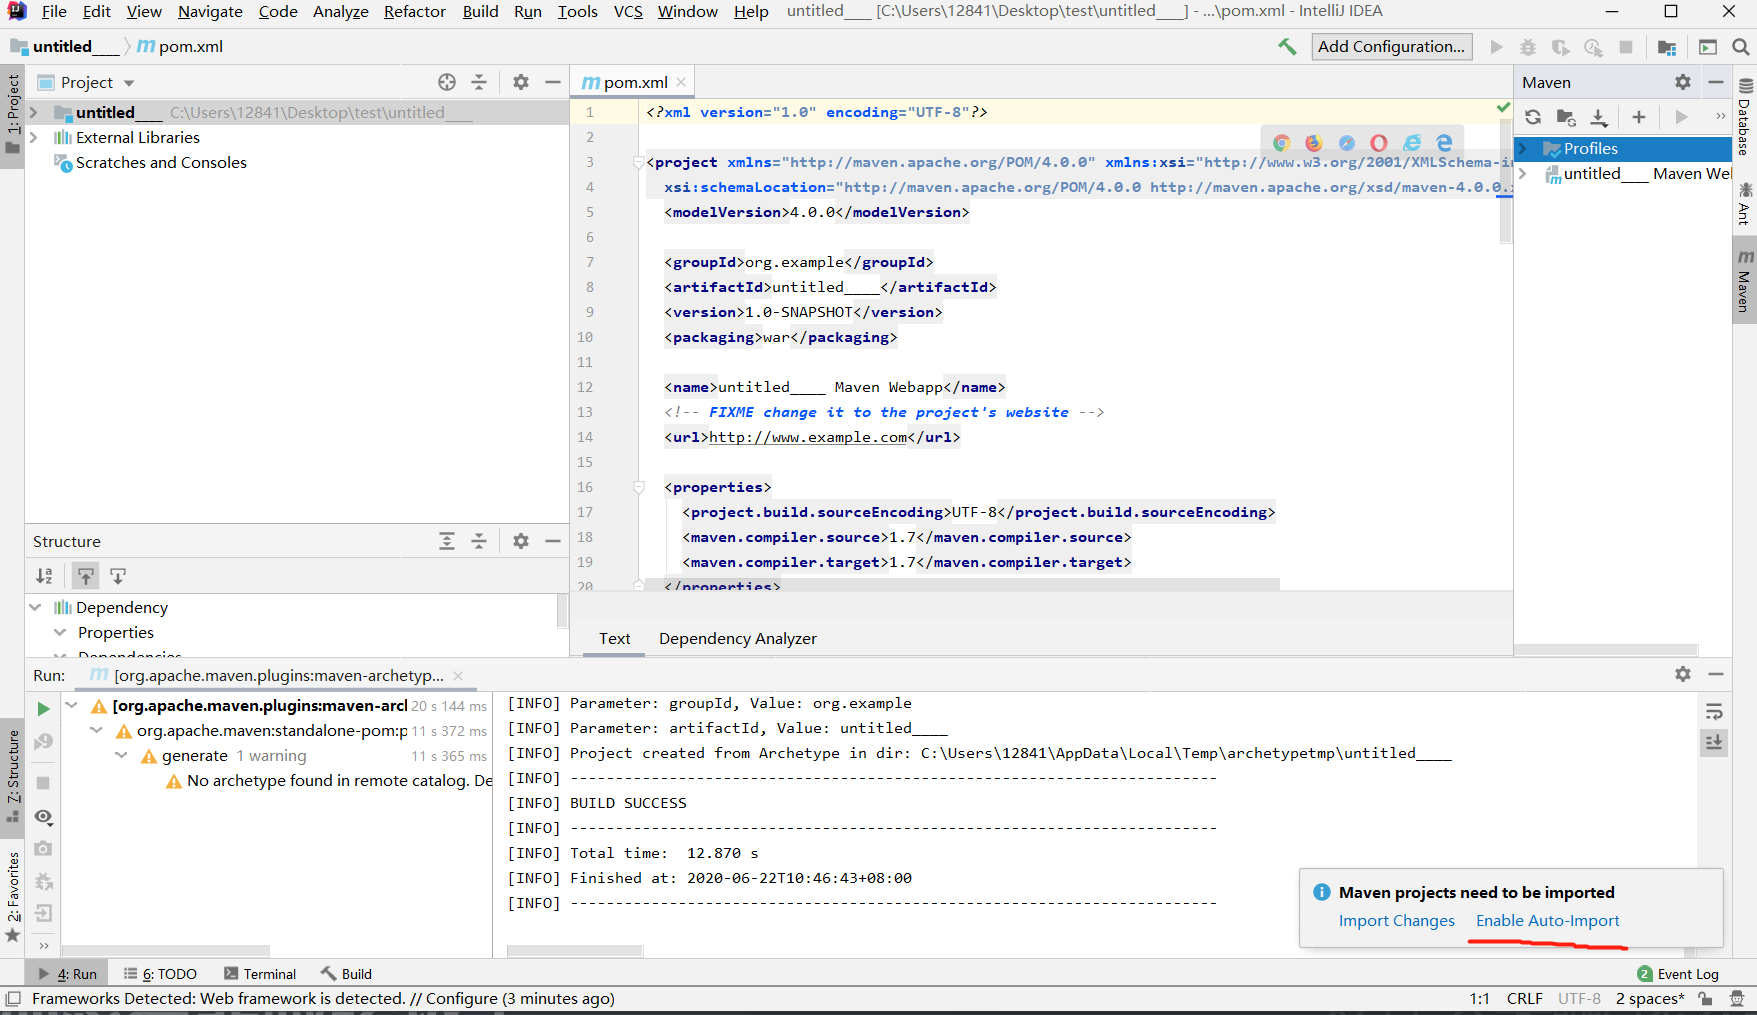Toggle scroll to end in Run console
This screenshot has width=1757, height=1015.
pyautogui.click(x=1714, y=742)
